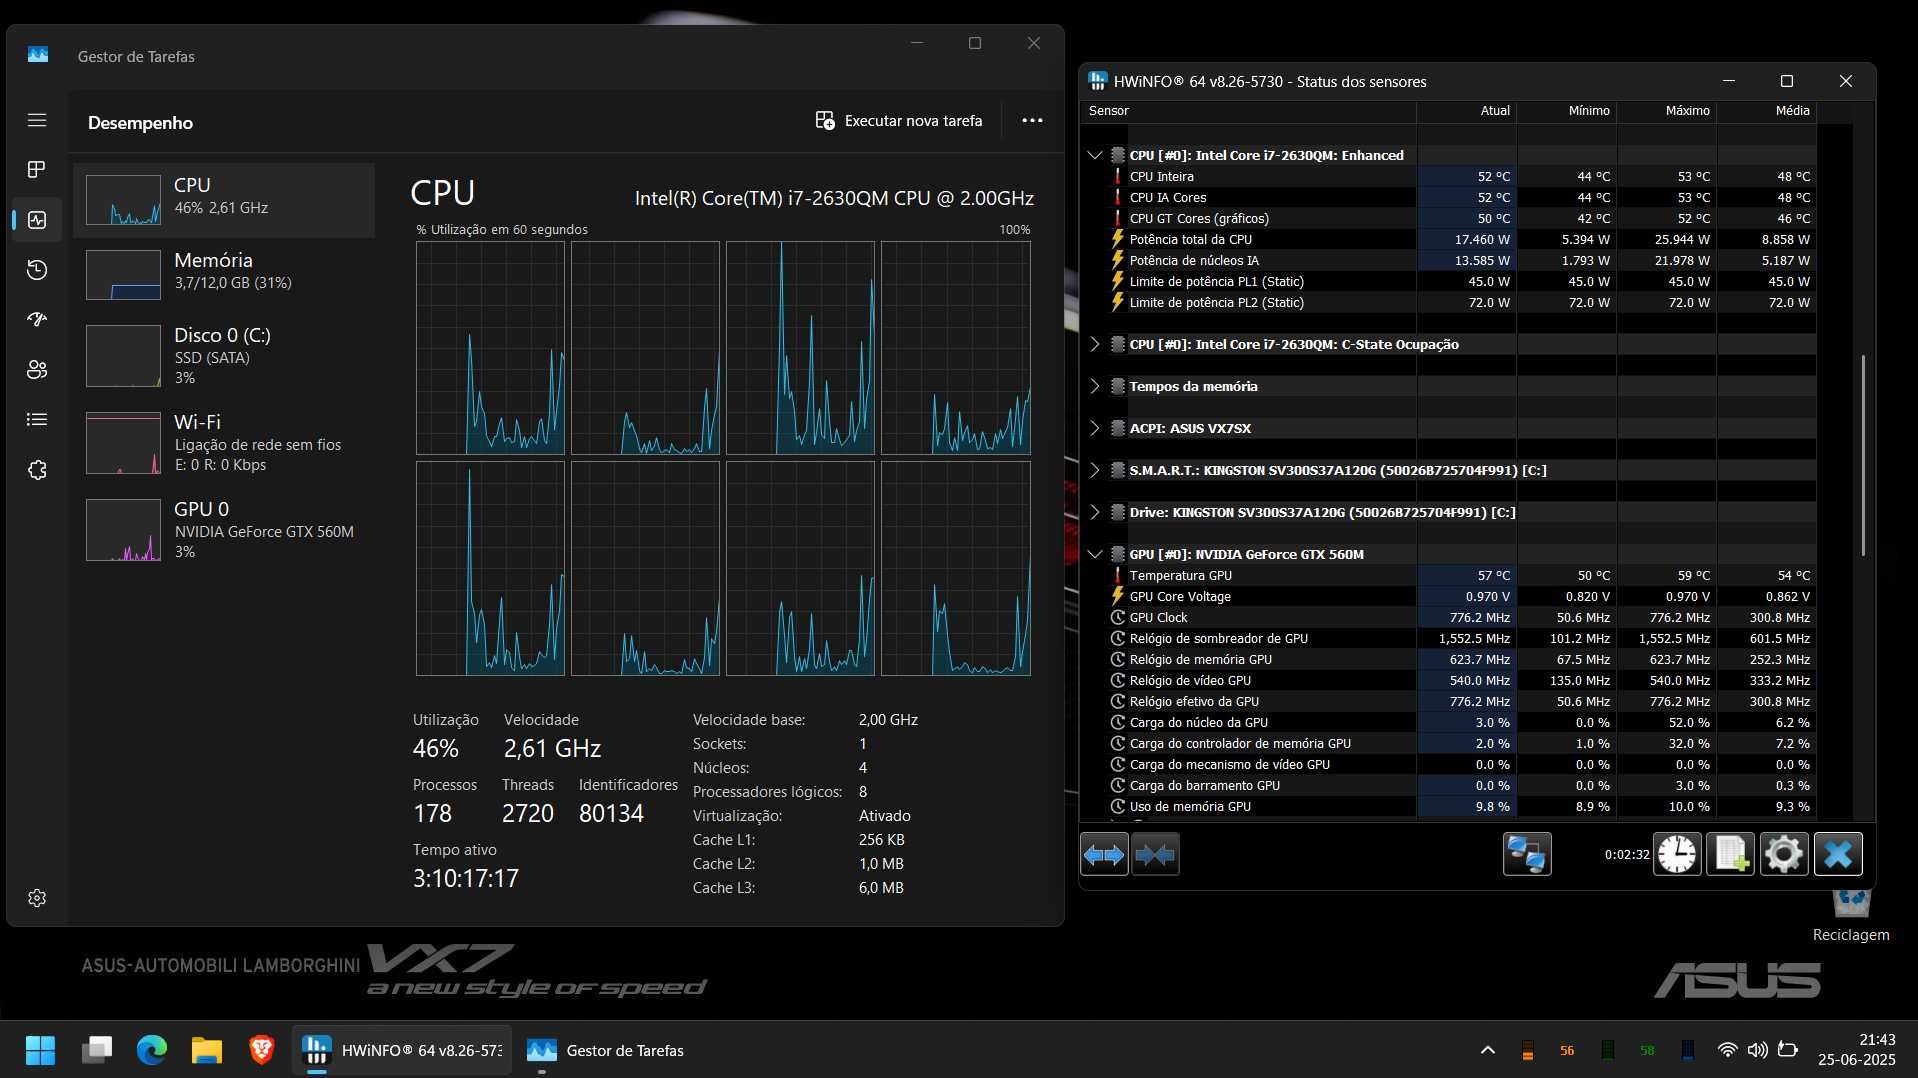Select Disco 0 (C:) performance entry

coord(224,355)
